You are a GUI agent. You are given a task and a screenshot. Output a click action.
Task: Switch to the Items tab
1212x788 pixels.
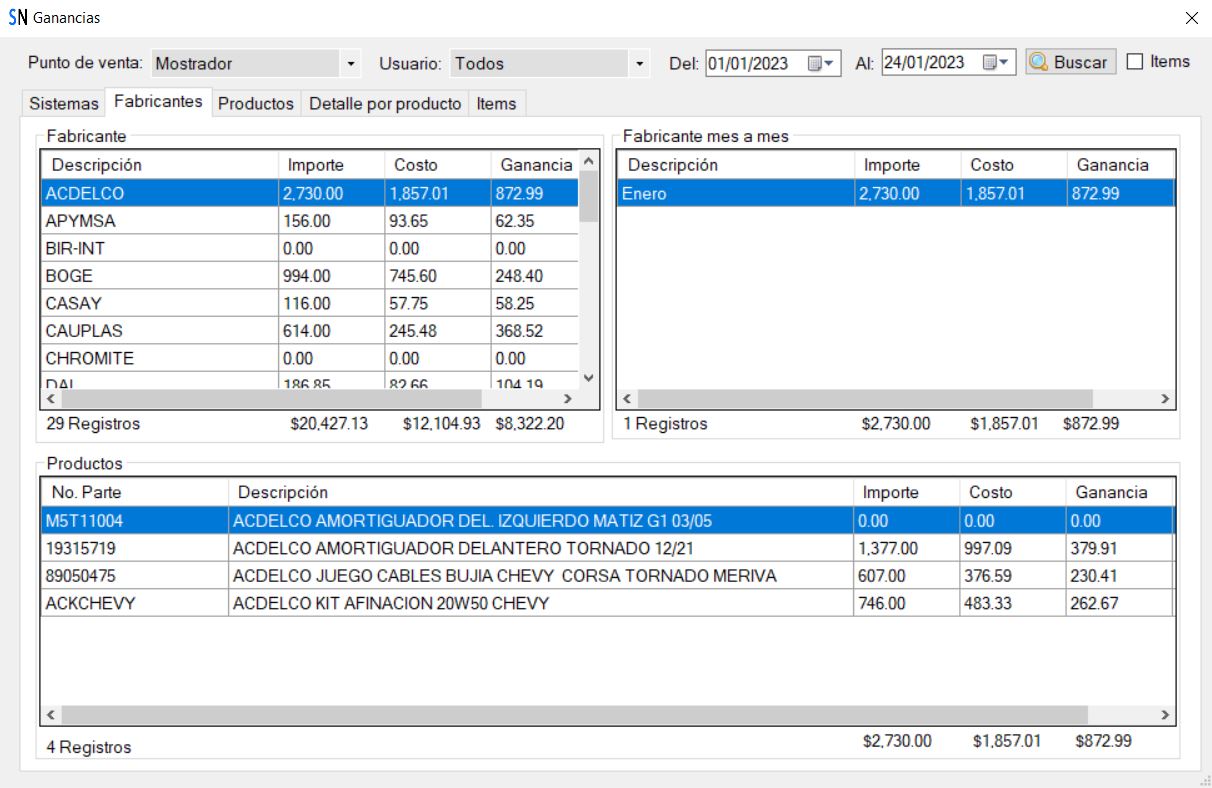pos(497,104)
